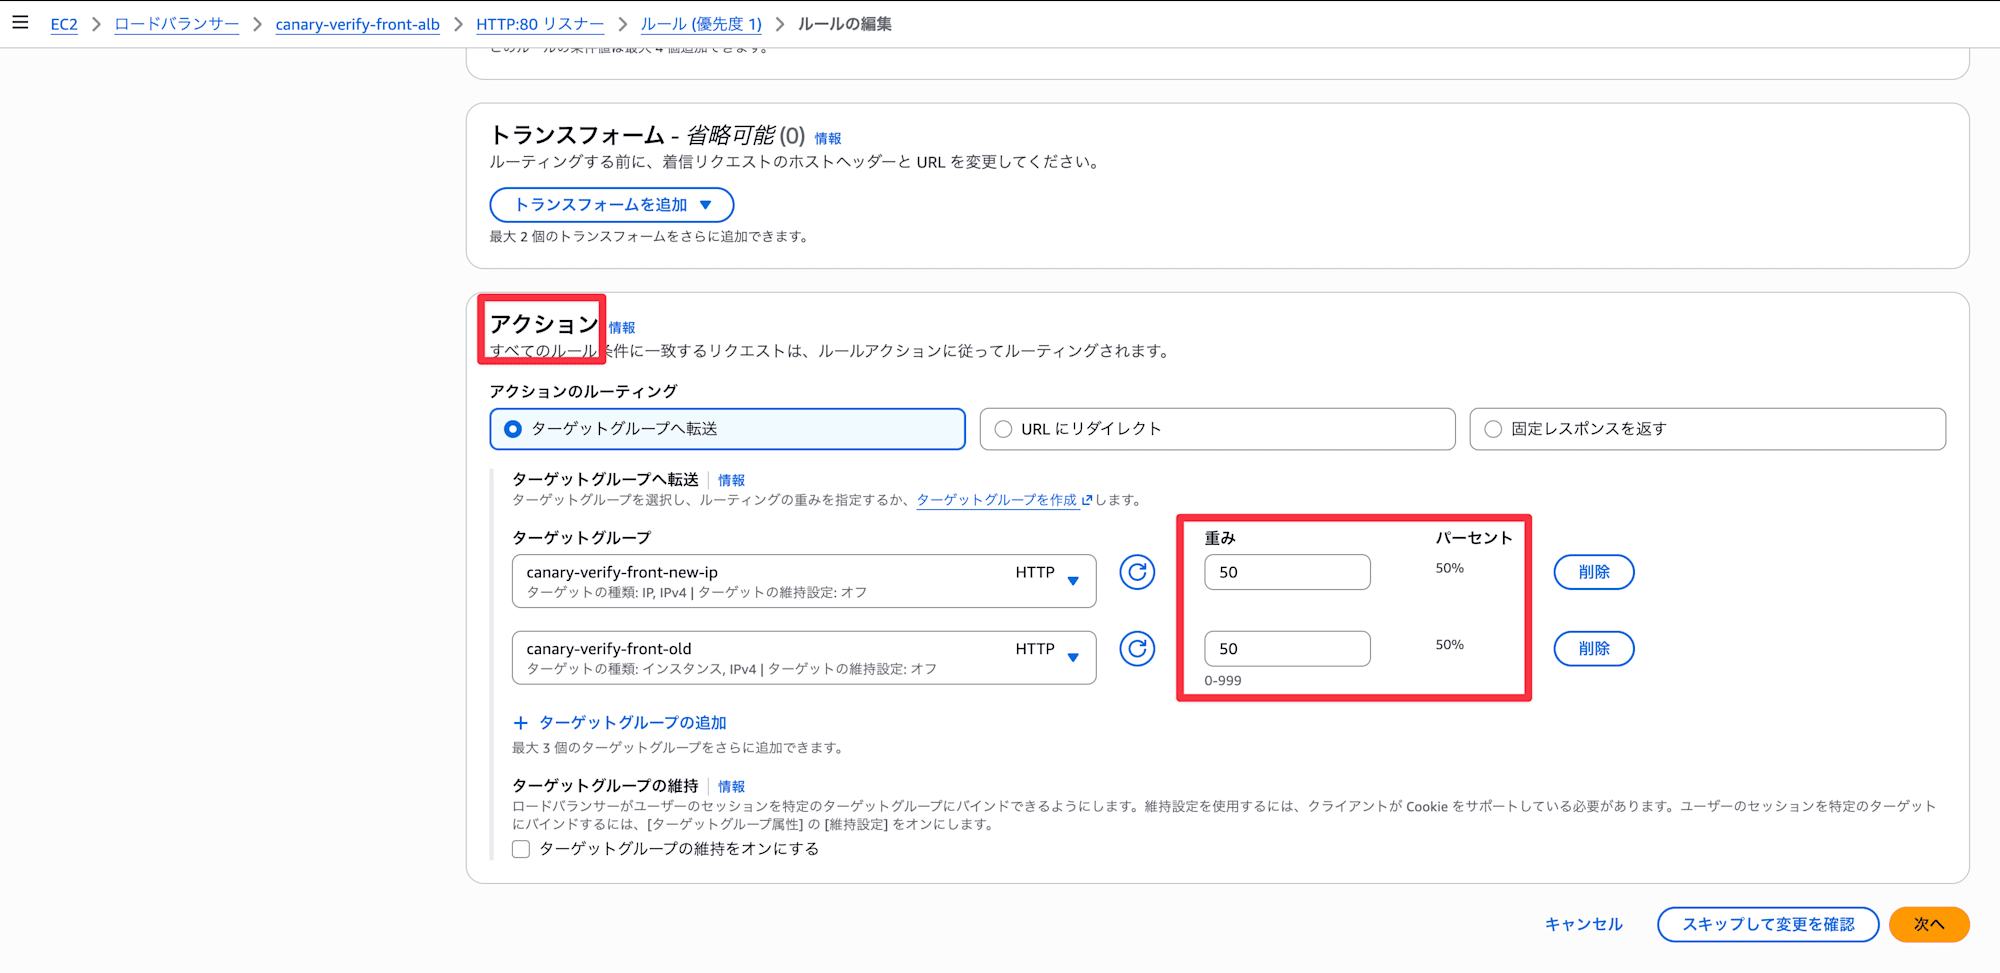2000x973 pixels.
Task: Open ルール (優先度 1) breadcrumb
Action: click(701, 24)
